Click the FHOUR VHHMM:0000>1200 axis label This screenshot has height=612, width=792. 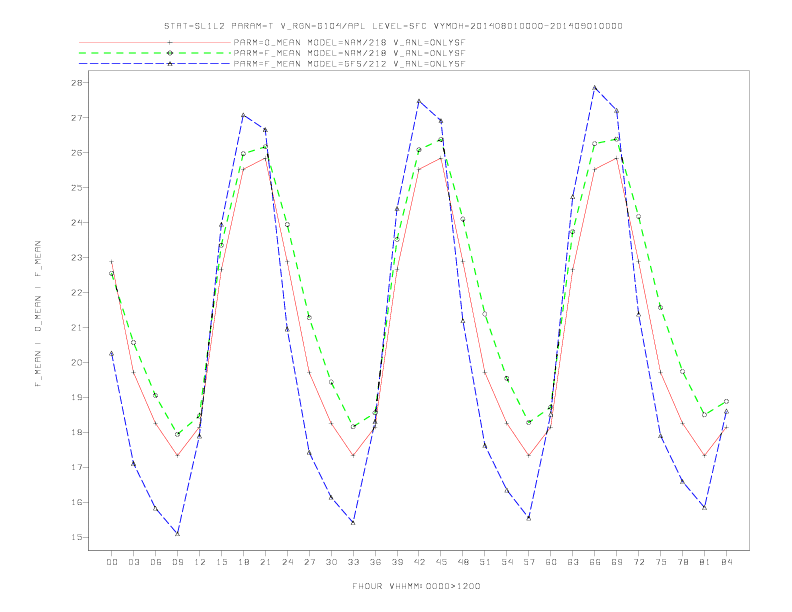tap(416, 586)
